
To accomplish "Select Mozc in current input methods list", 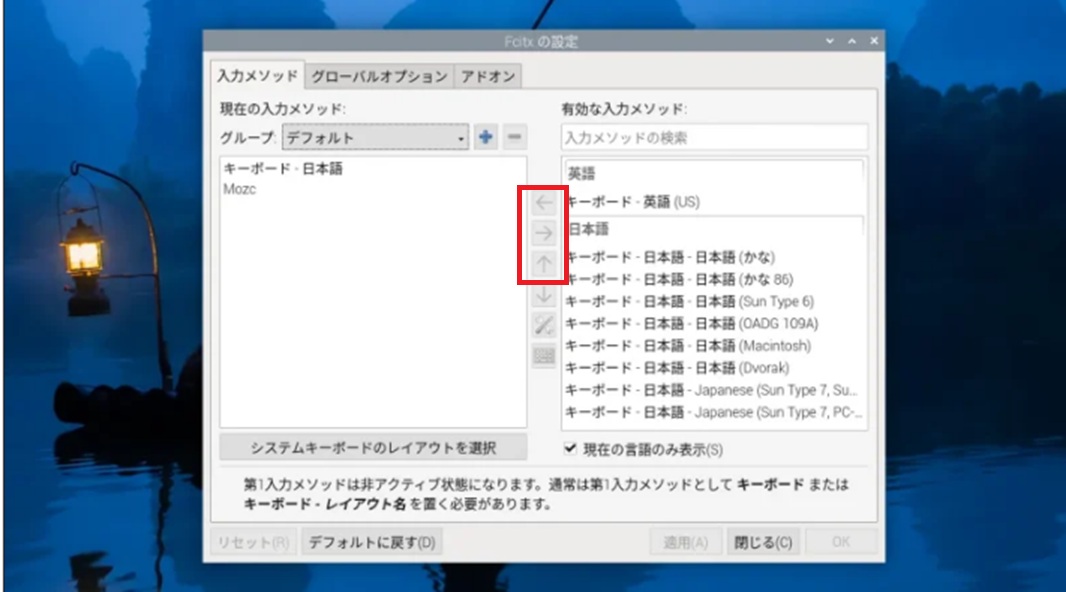I will [240, 189].
